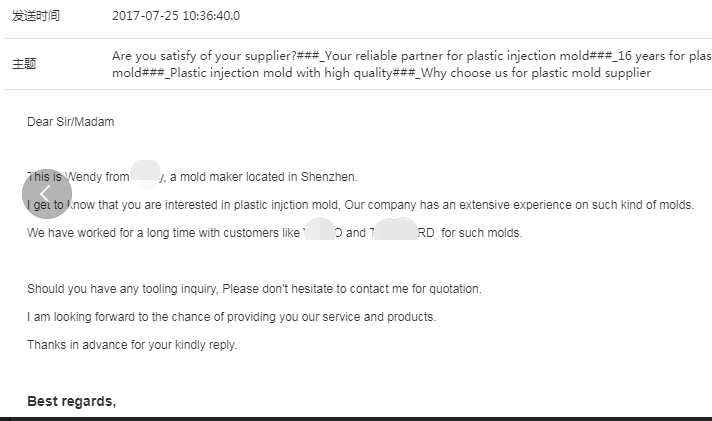The height and width of the screenshot is (421, 712).
Task: Click the second blurred customer name ending in RD
Action: tap(402, 232)
